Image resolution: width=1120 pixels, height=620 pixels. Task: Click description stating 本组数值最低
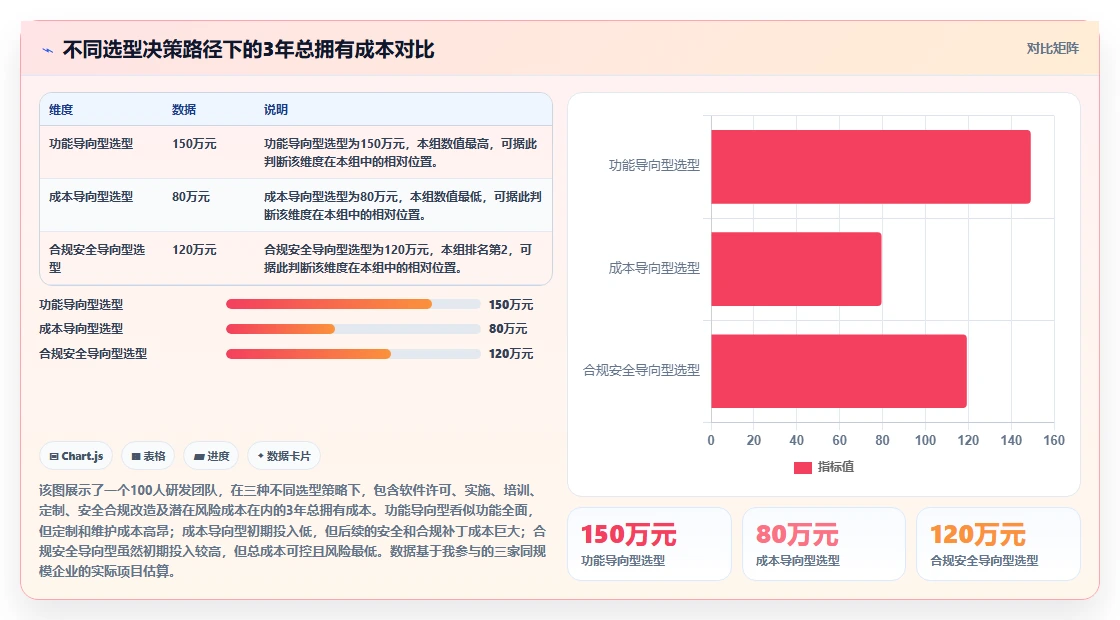(403, 205)
